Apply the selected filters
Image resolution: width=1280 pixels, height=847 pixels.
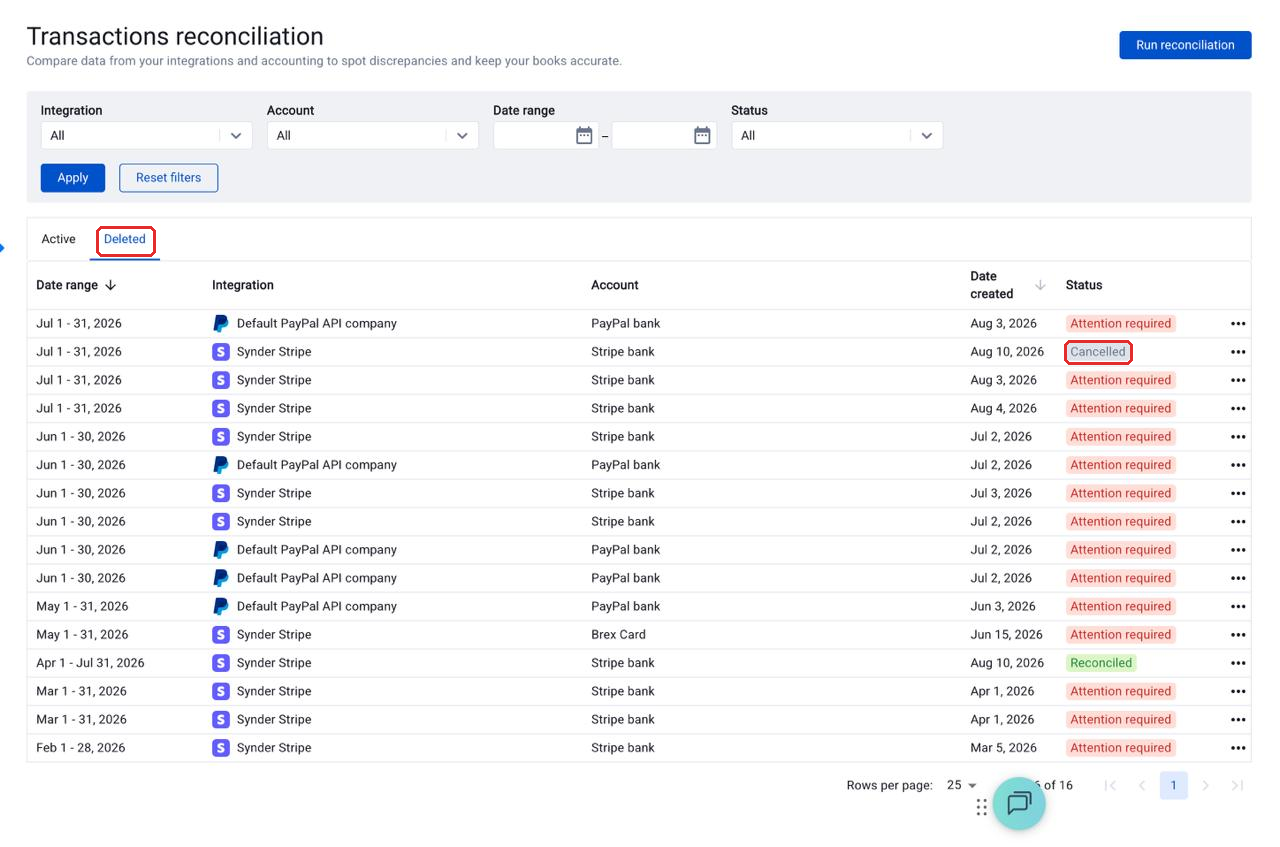pyautogui.click(x=73, y=178)
